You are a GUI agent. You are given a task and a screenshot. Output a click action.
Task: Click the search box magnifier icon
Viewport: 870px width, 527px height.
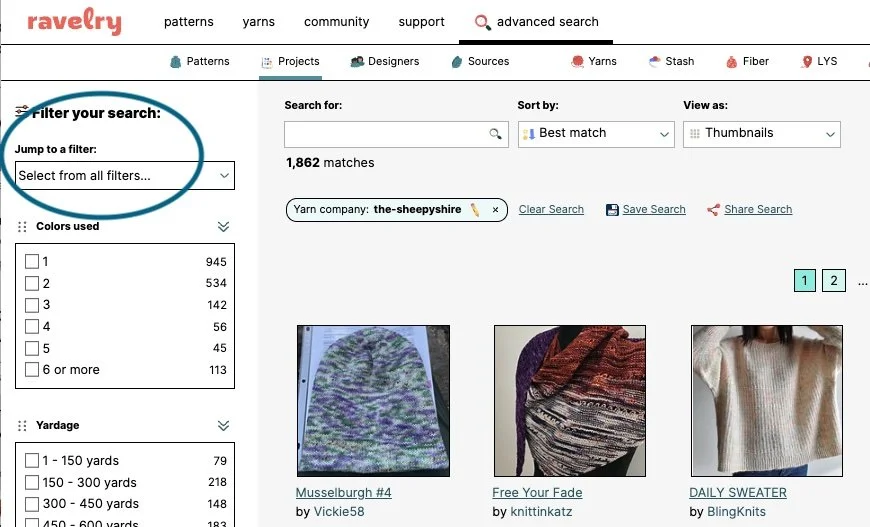click(495, 134)
